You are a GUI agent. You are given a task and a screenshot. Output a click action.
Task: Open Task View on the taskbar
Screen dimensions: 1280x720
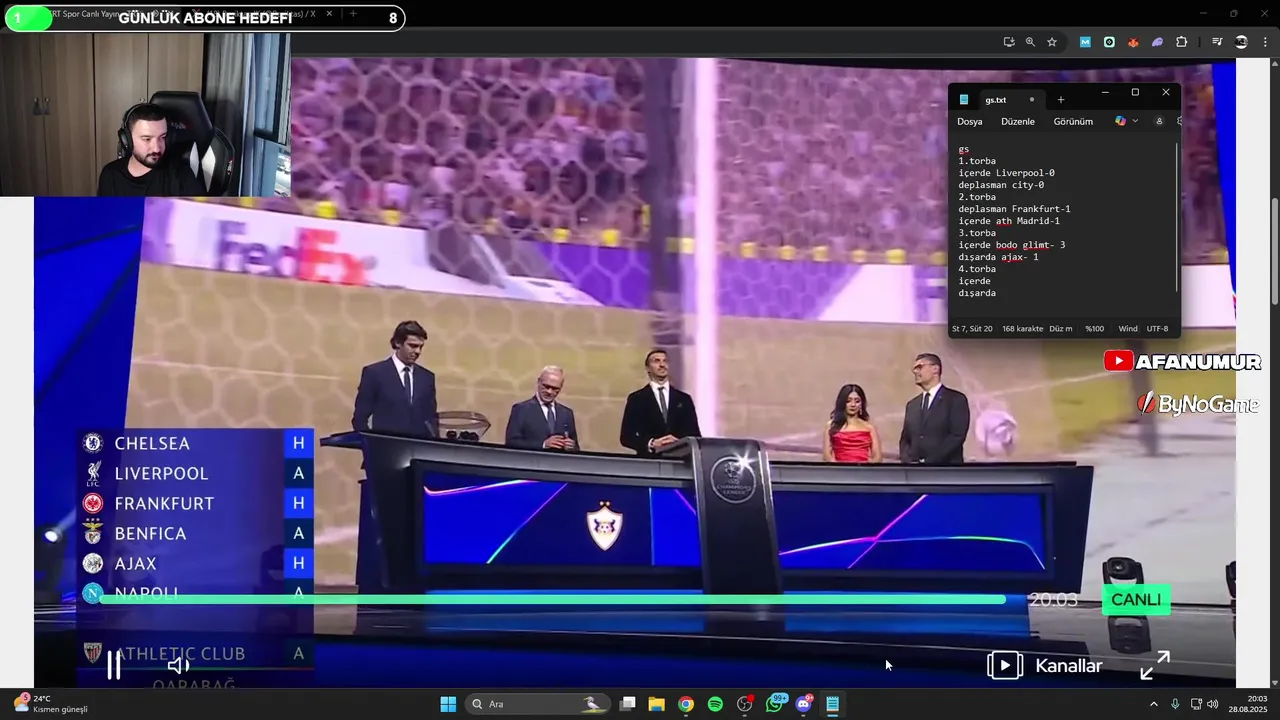tap(628, 704)
